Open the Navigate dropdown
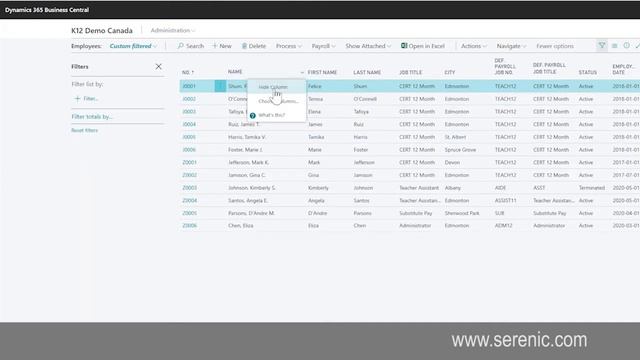640x360 pixels. coord(511,46)
